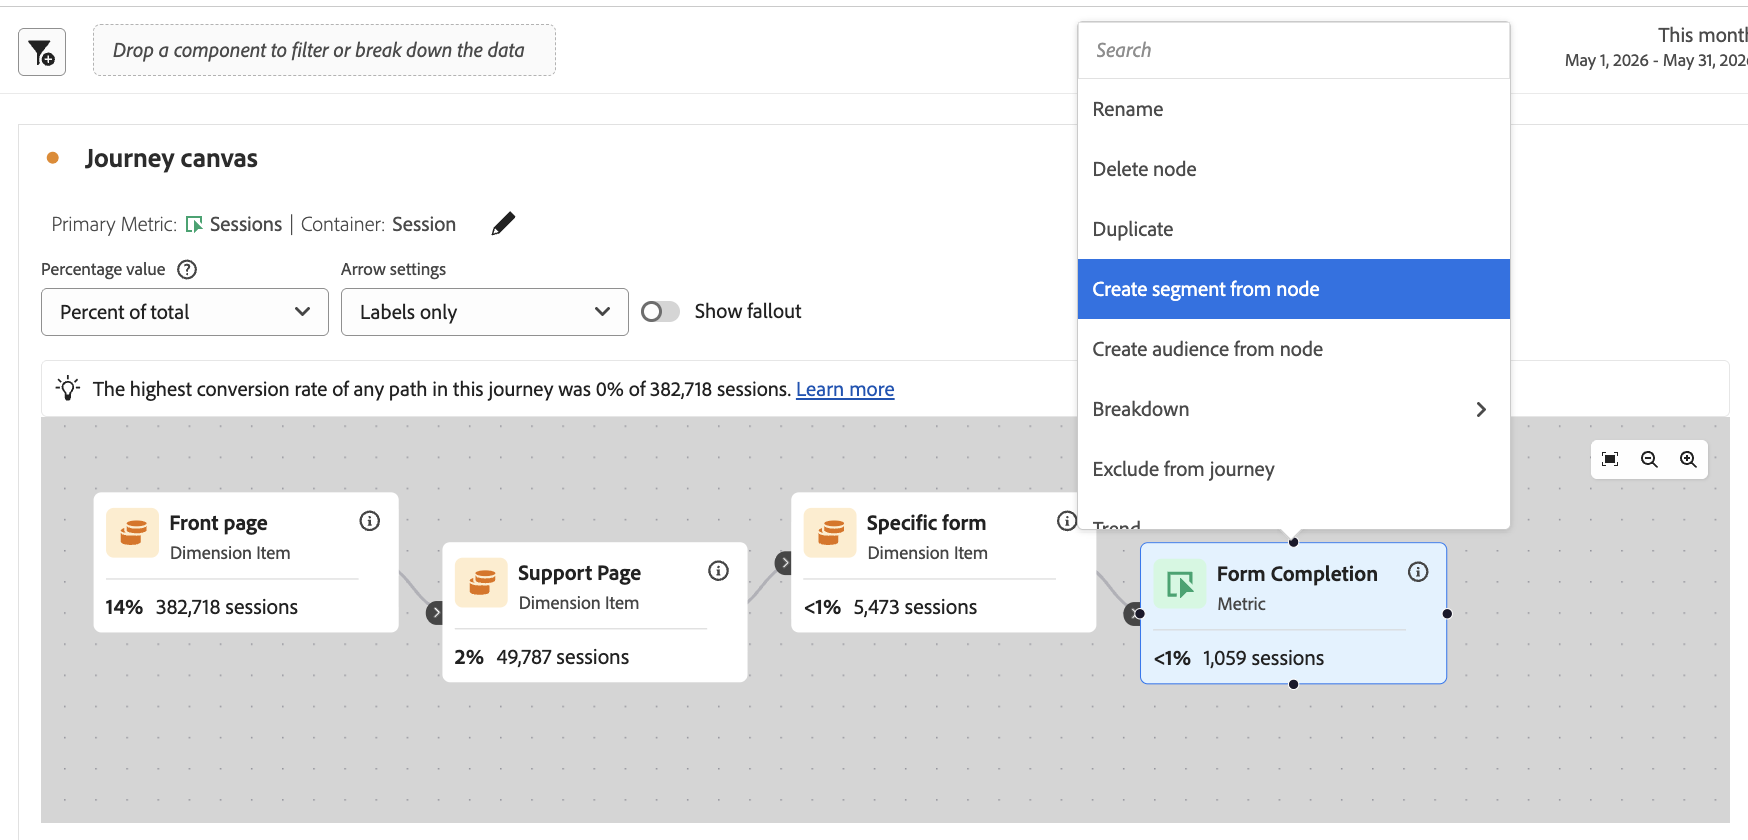
Task: Select Delete node menu entry
Action: (x=1294, y=169)
